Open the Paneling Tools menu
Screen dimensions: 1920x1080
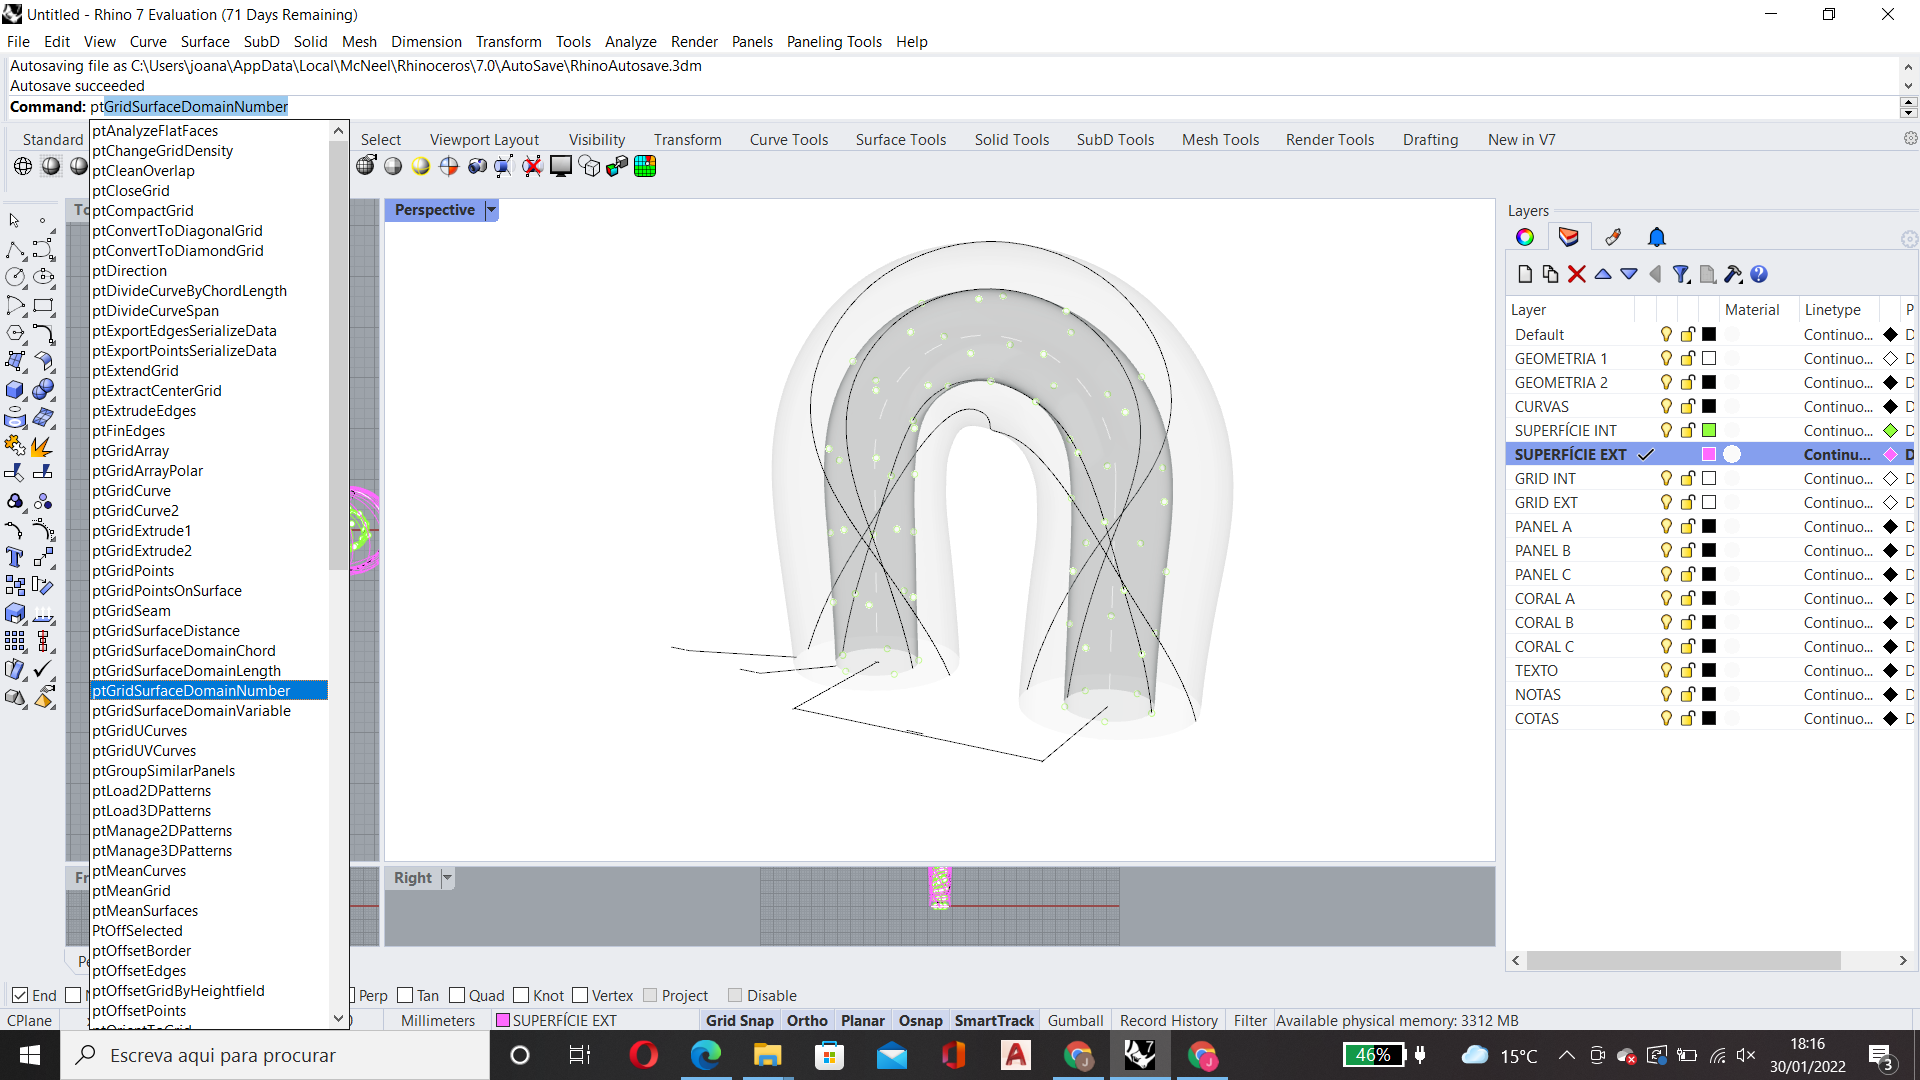click(834, 41)
